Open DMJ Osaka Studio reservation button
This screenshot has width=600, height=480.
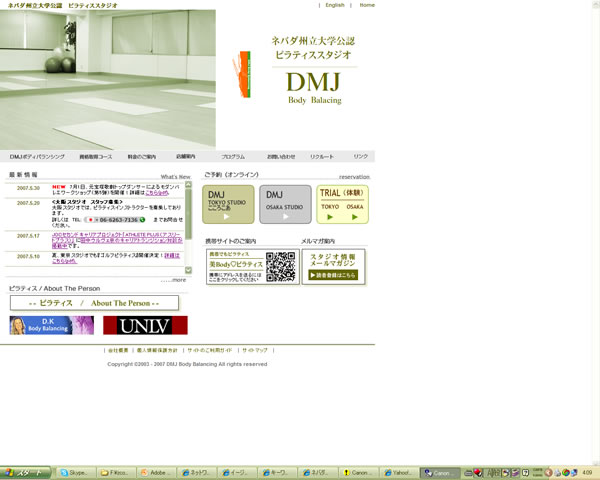[285, 204]
